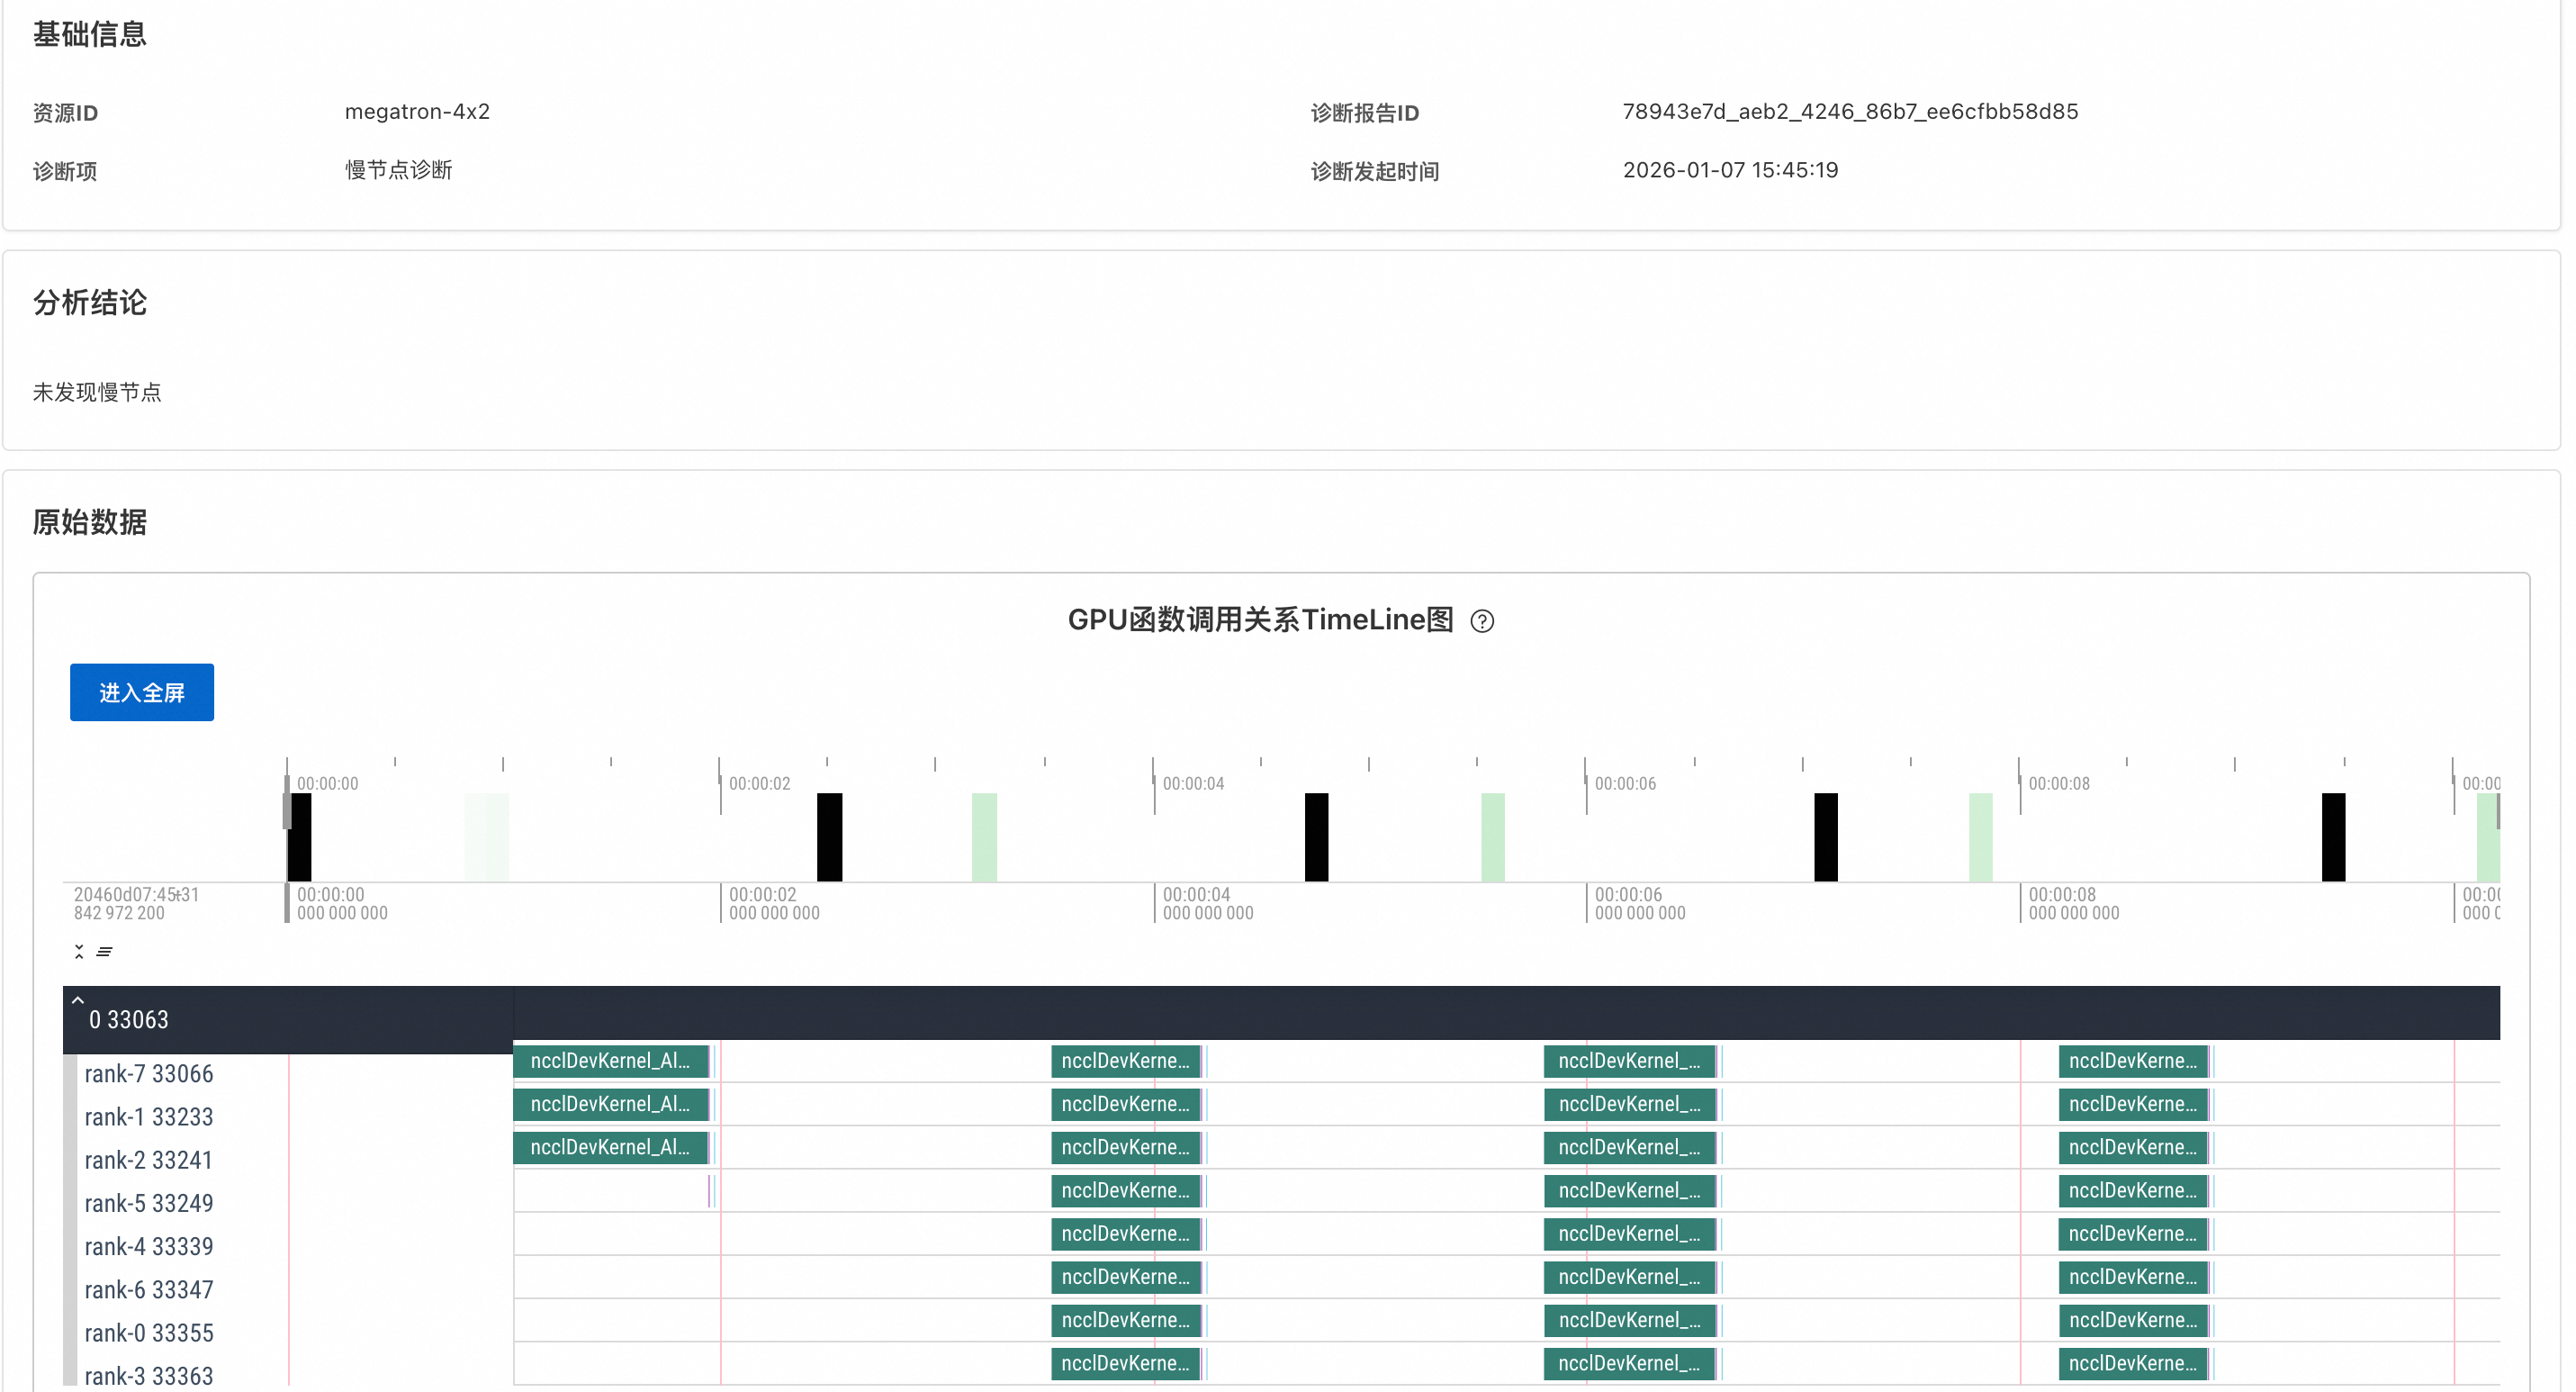The height and width of the screenshot is (1392, 2576).
Task: Click the second ncclDevKerne slice on rank-4
Action: pyautogui.click(x=1125, y=1234)
